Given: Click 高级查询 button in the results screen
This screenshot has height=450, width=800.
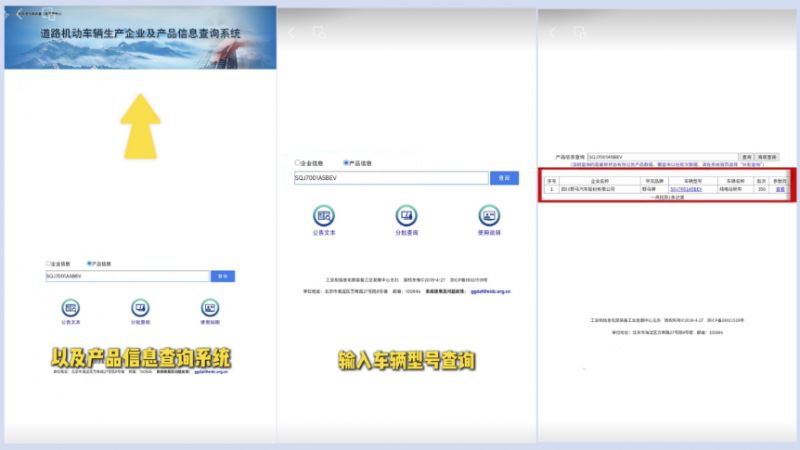Looking at the screenshot, I should pyautogui.click(x=767, y=157).
